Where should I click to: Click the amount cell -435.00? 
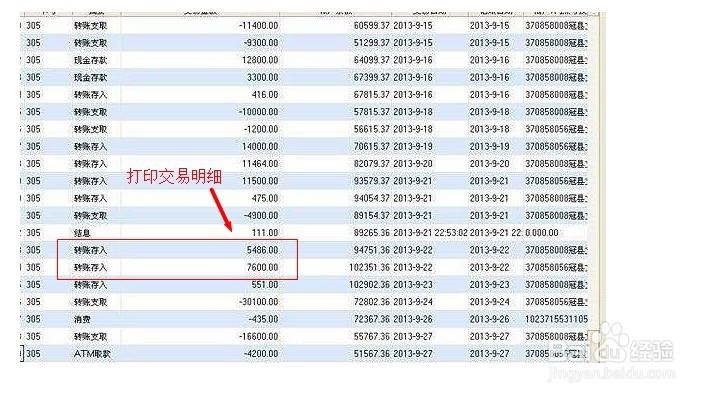point(263,320)
